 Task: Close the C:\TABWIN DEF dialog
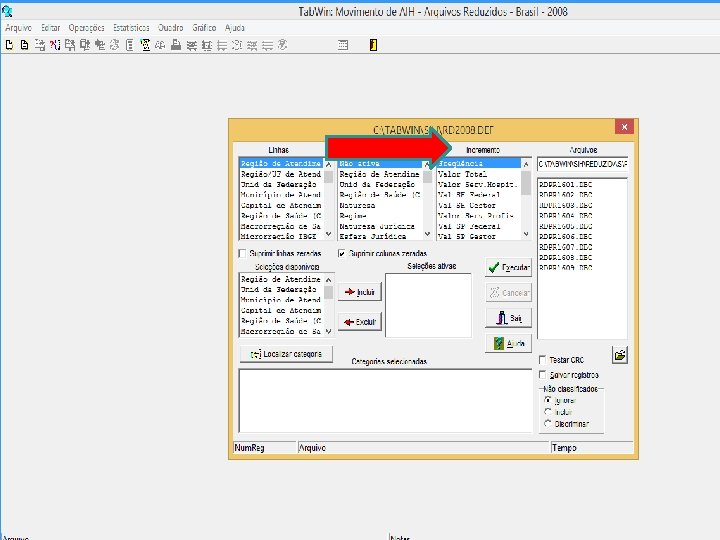[624, 127]
